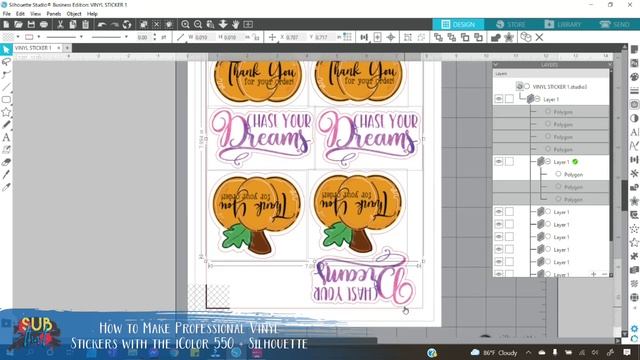Toggle visibility of active Layer 1
The height and width of the screenshot is (360, 640).
pyautogui.click(x=499, y=162)
